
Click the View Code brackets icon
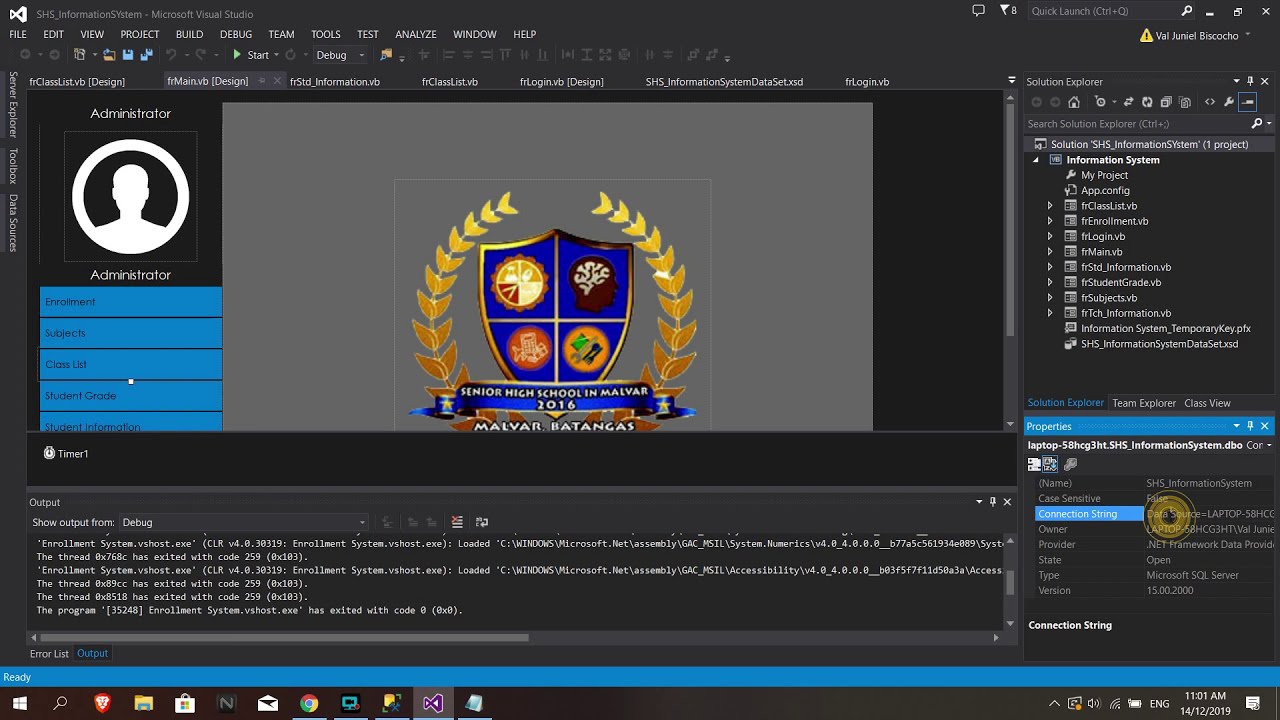click(x=1210, y=102)
